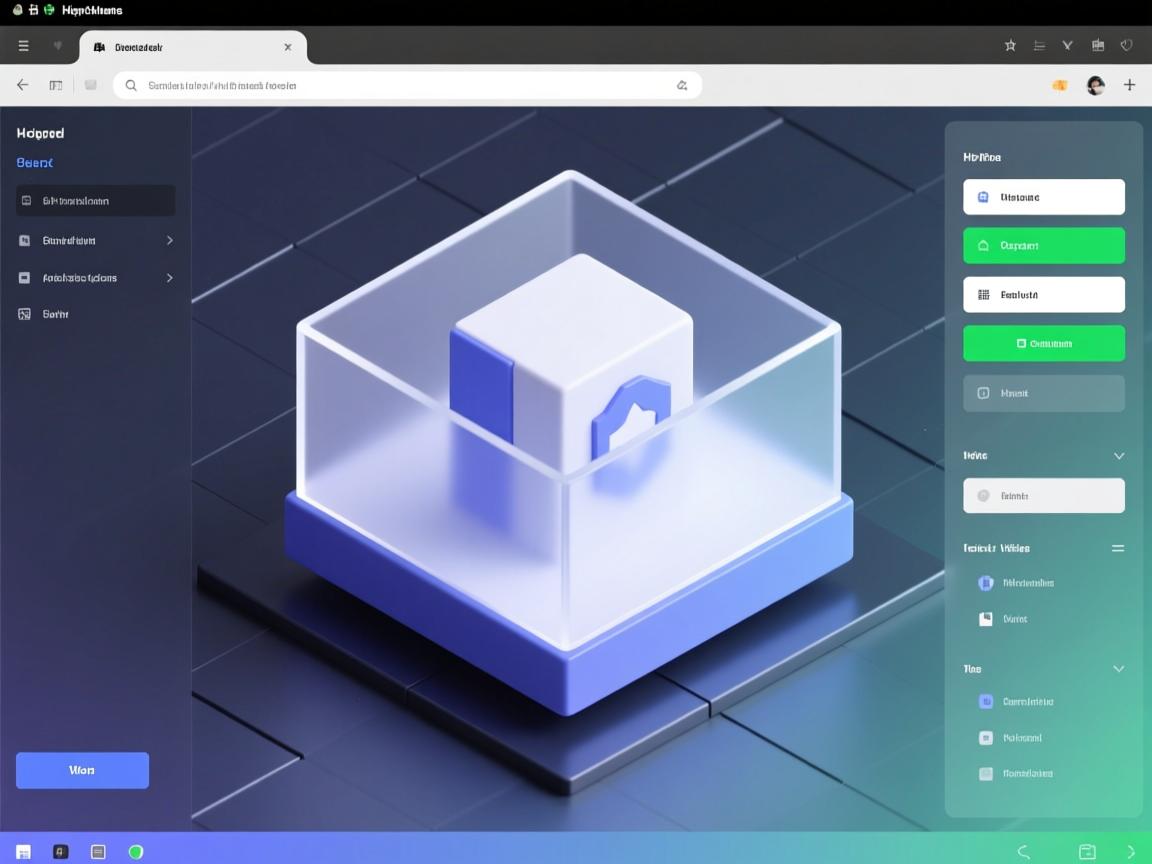
Task: Collapse the Tlos section using its chevron
Action: click(x=1118, y=669)
